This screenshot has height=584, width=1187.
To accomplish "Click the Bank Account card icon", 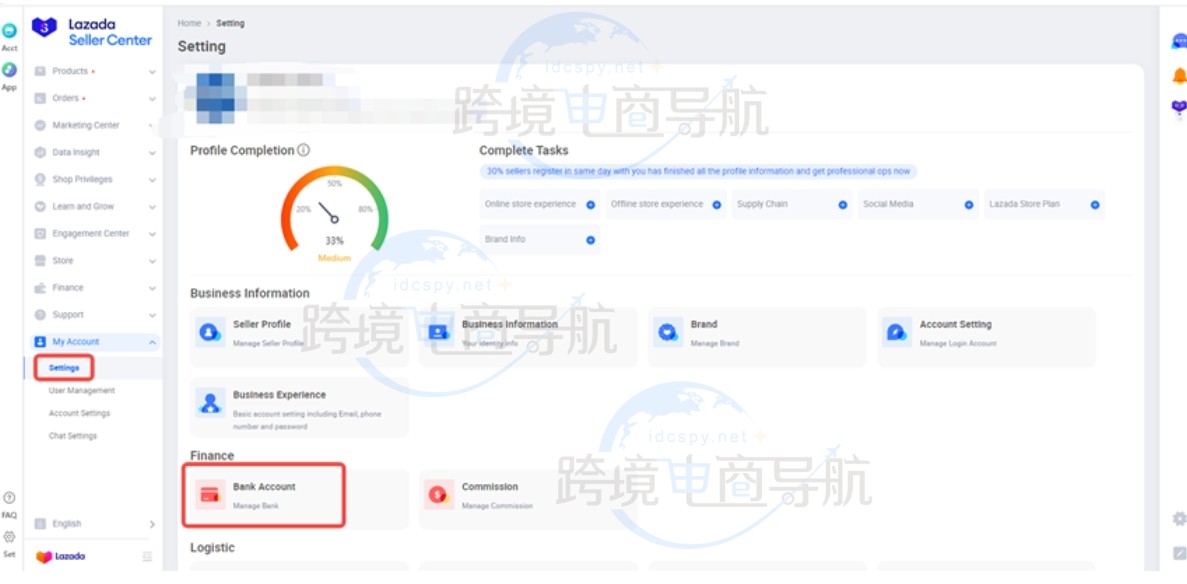I will point(210,494).
